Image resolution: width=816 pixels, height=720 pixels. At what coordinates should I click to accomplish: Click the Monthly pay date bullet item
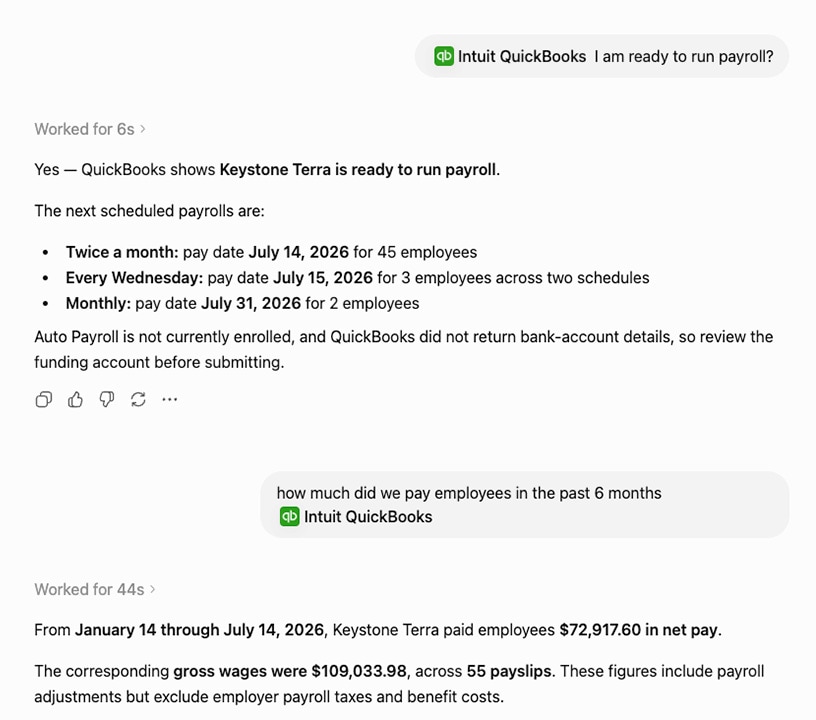(x=243, y=303)
